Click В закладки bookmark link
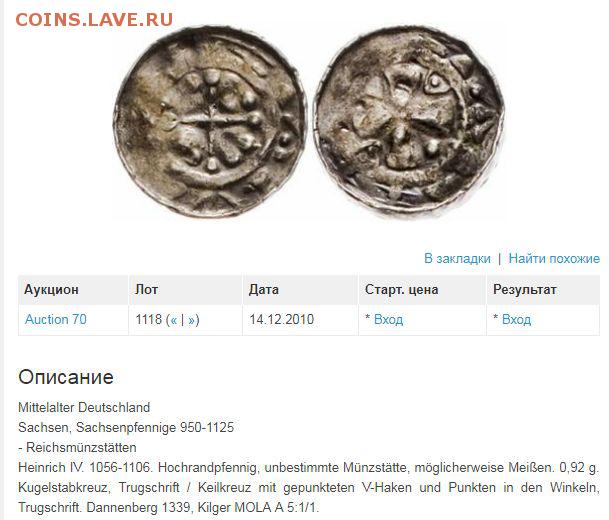Image resolution: width=609 pixels, height=520 pixels. [457, 258]
